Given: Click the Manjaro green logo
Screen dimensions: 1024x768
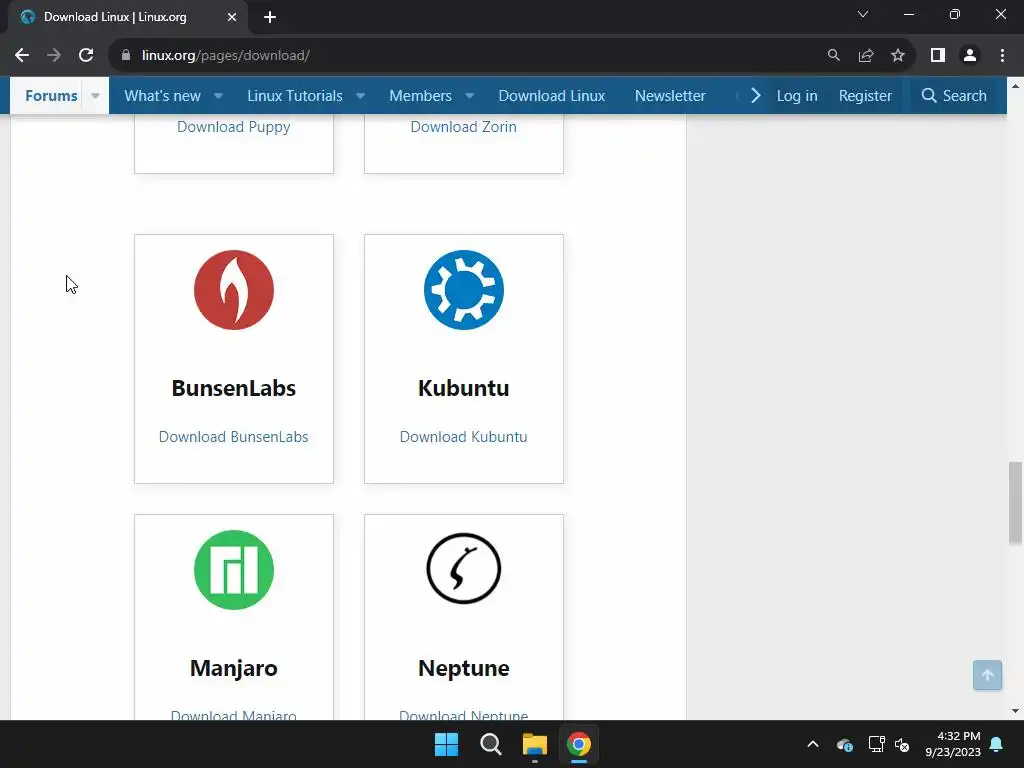Looking at the screenshot, I should 234,569.
